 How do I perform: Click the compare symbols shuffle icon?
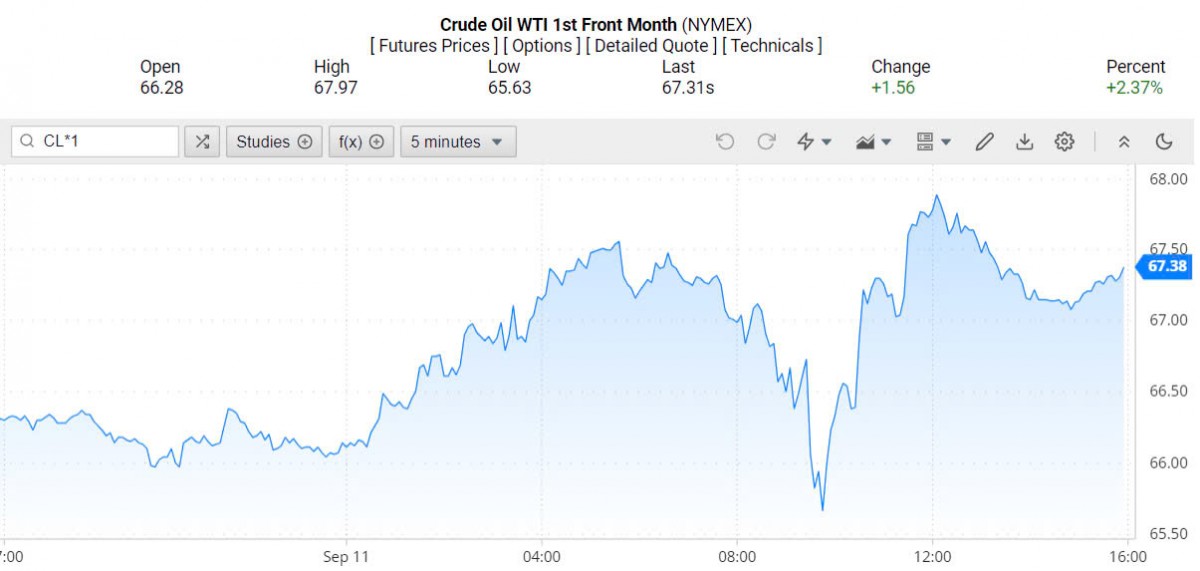(201, 142)
